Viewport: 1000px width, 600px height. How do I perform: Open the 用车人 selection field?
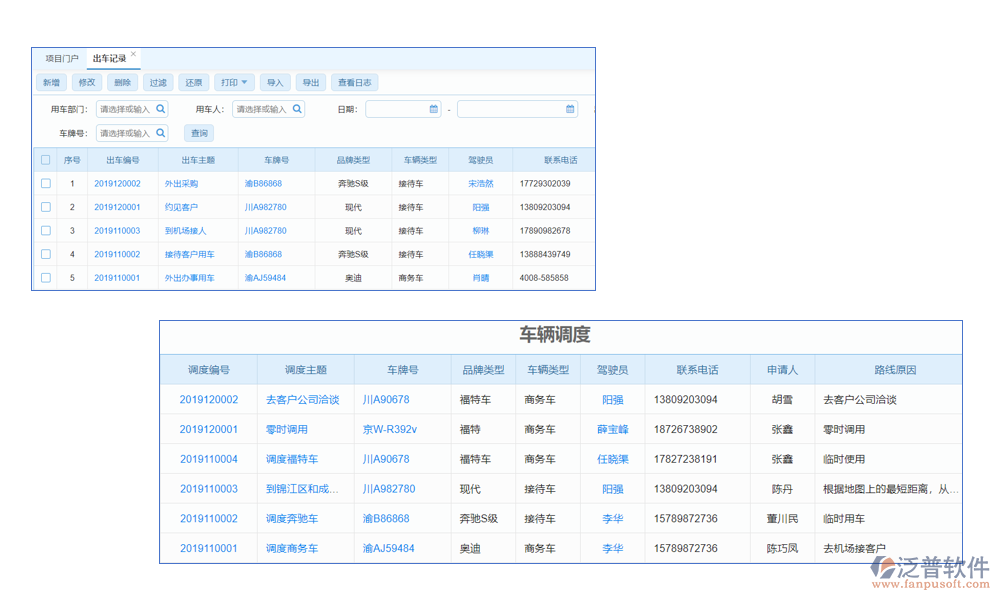coord(262,107)
